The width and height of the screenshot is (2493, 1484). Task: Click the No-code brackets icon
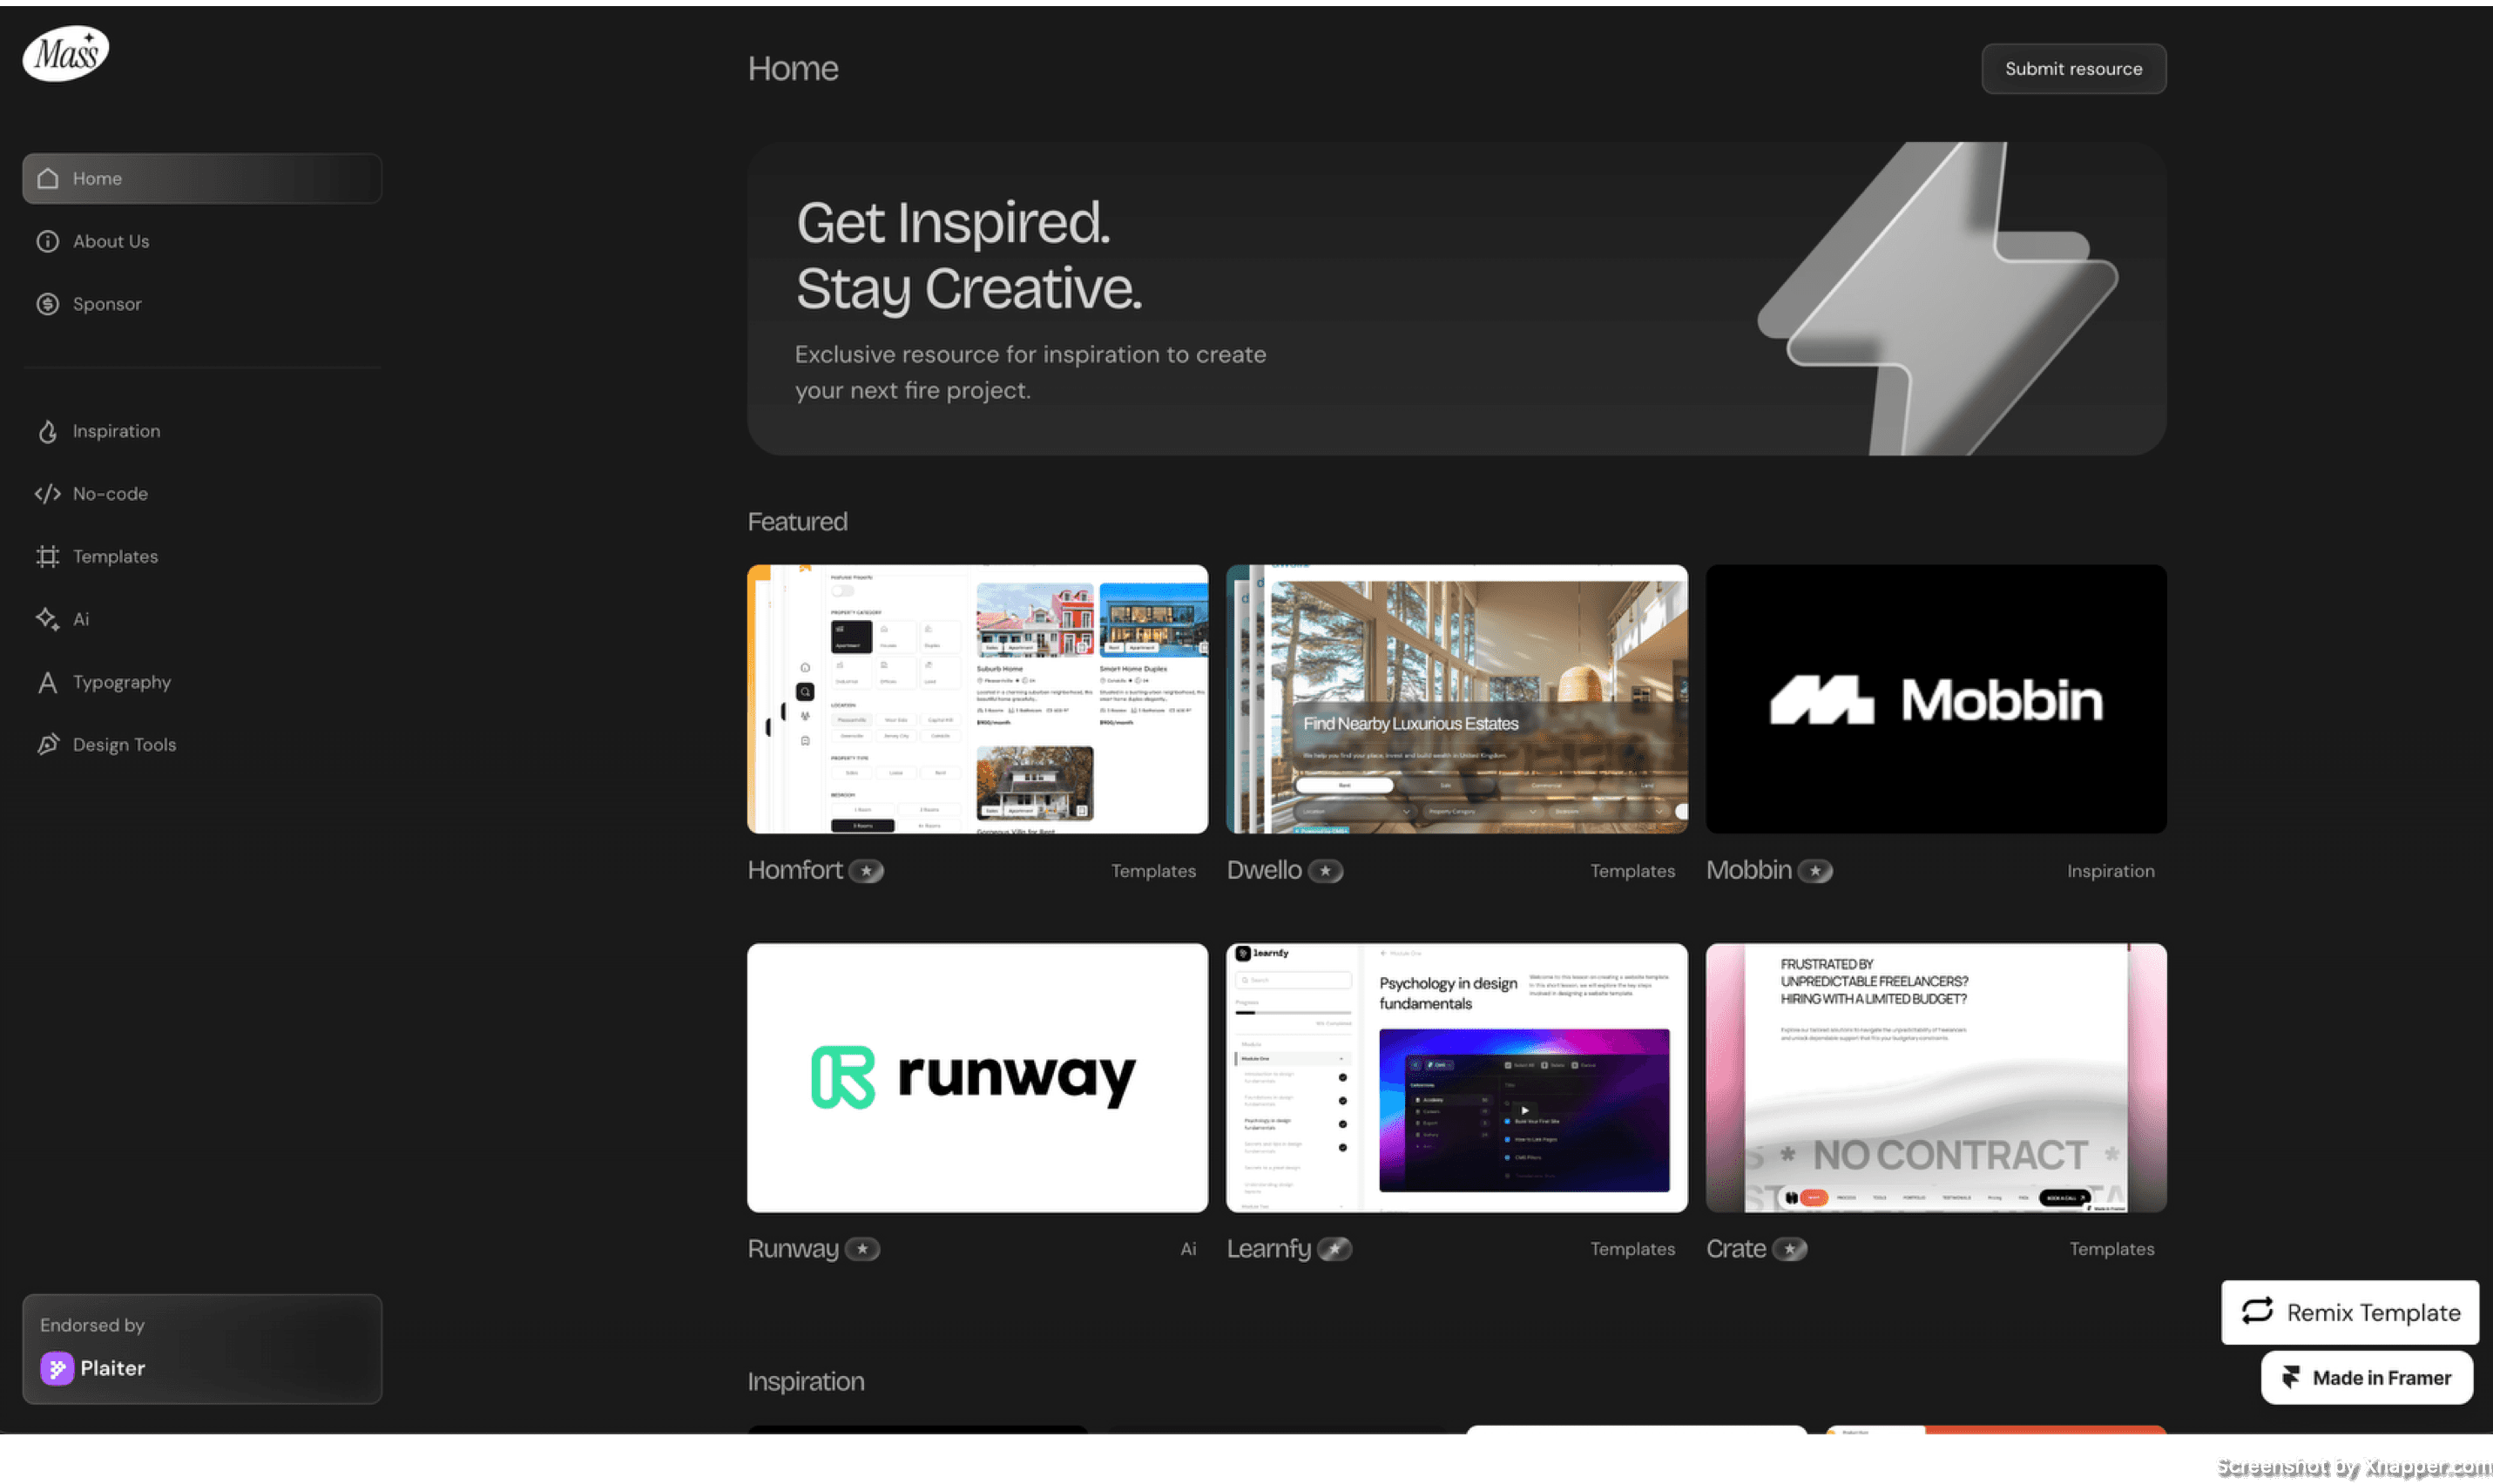point(47,494)
